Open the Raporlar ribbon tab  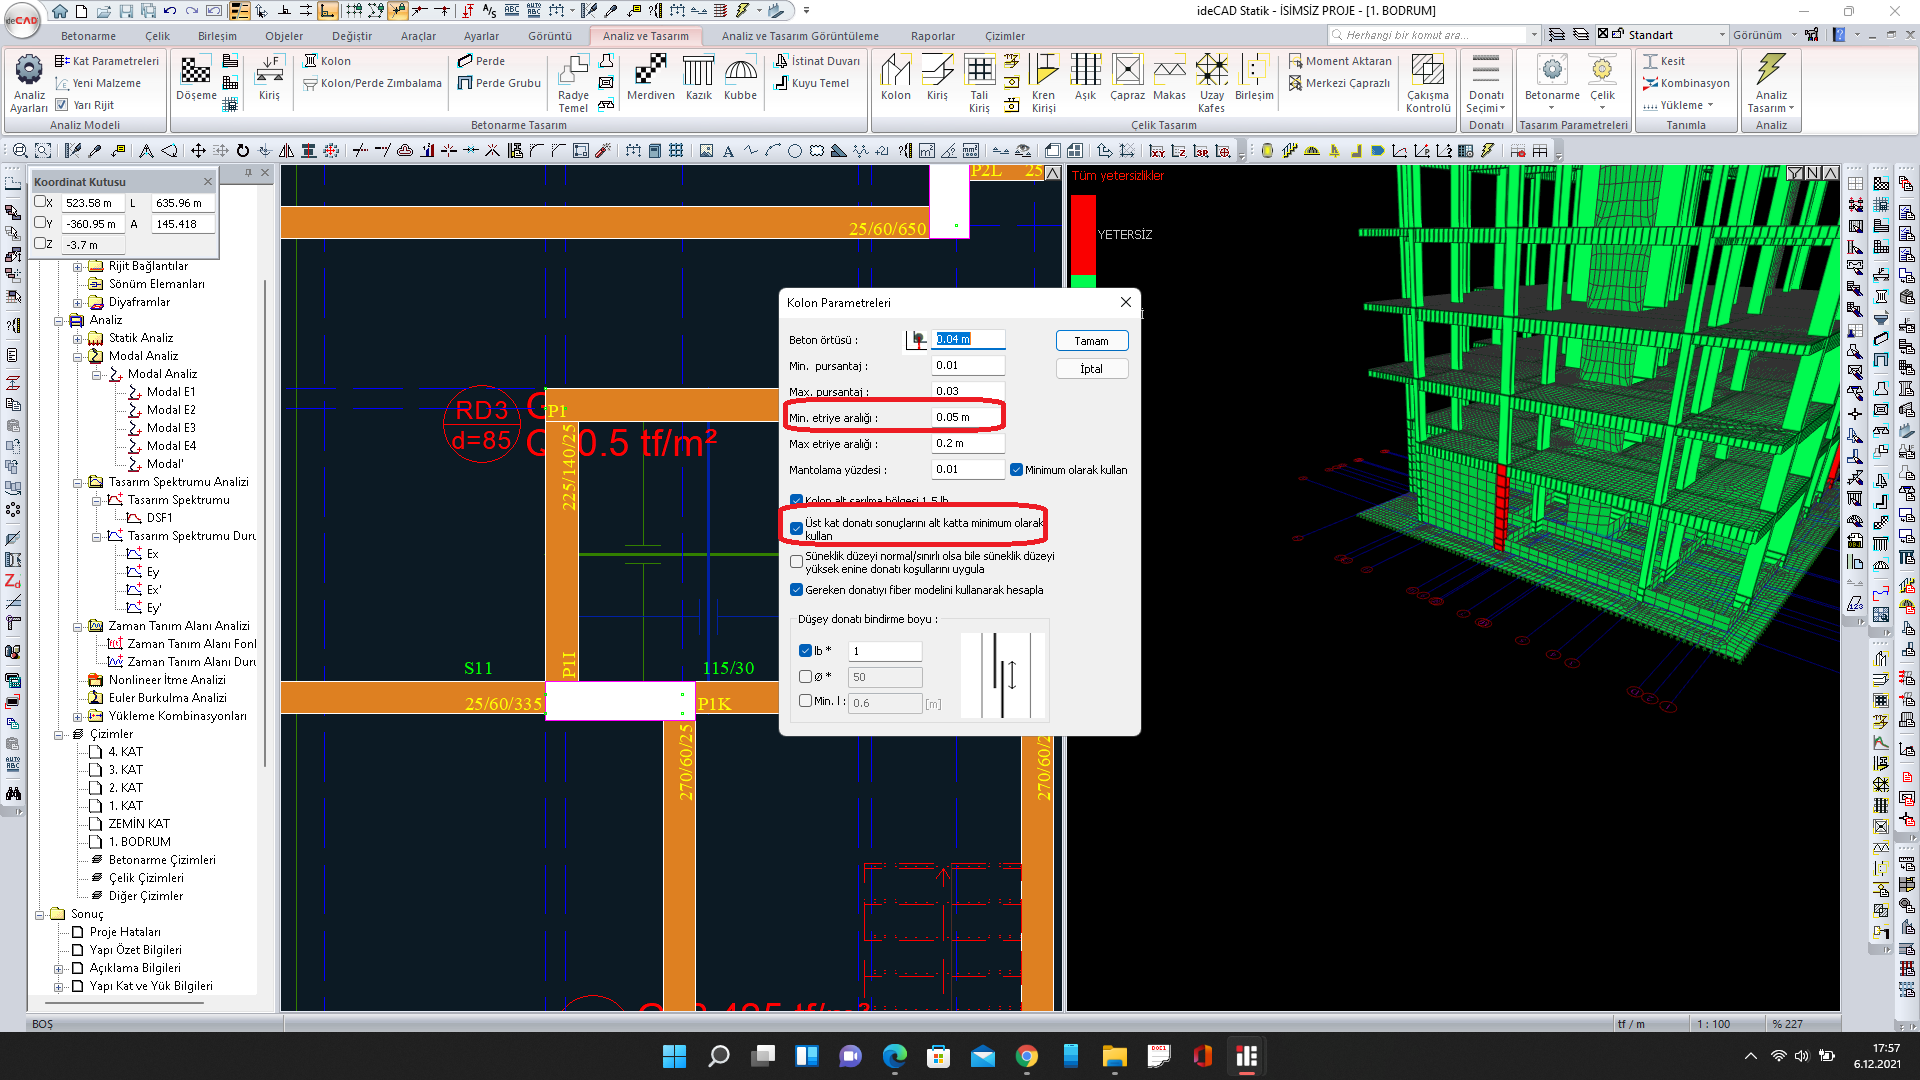[932, 36]
